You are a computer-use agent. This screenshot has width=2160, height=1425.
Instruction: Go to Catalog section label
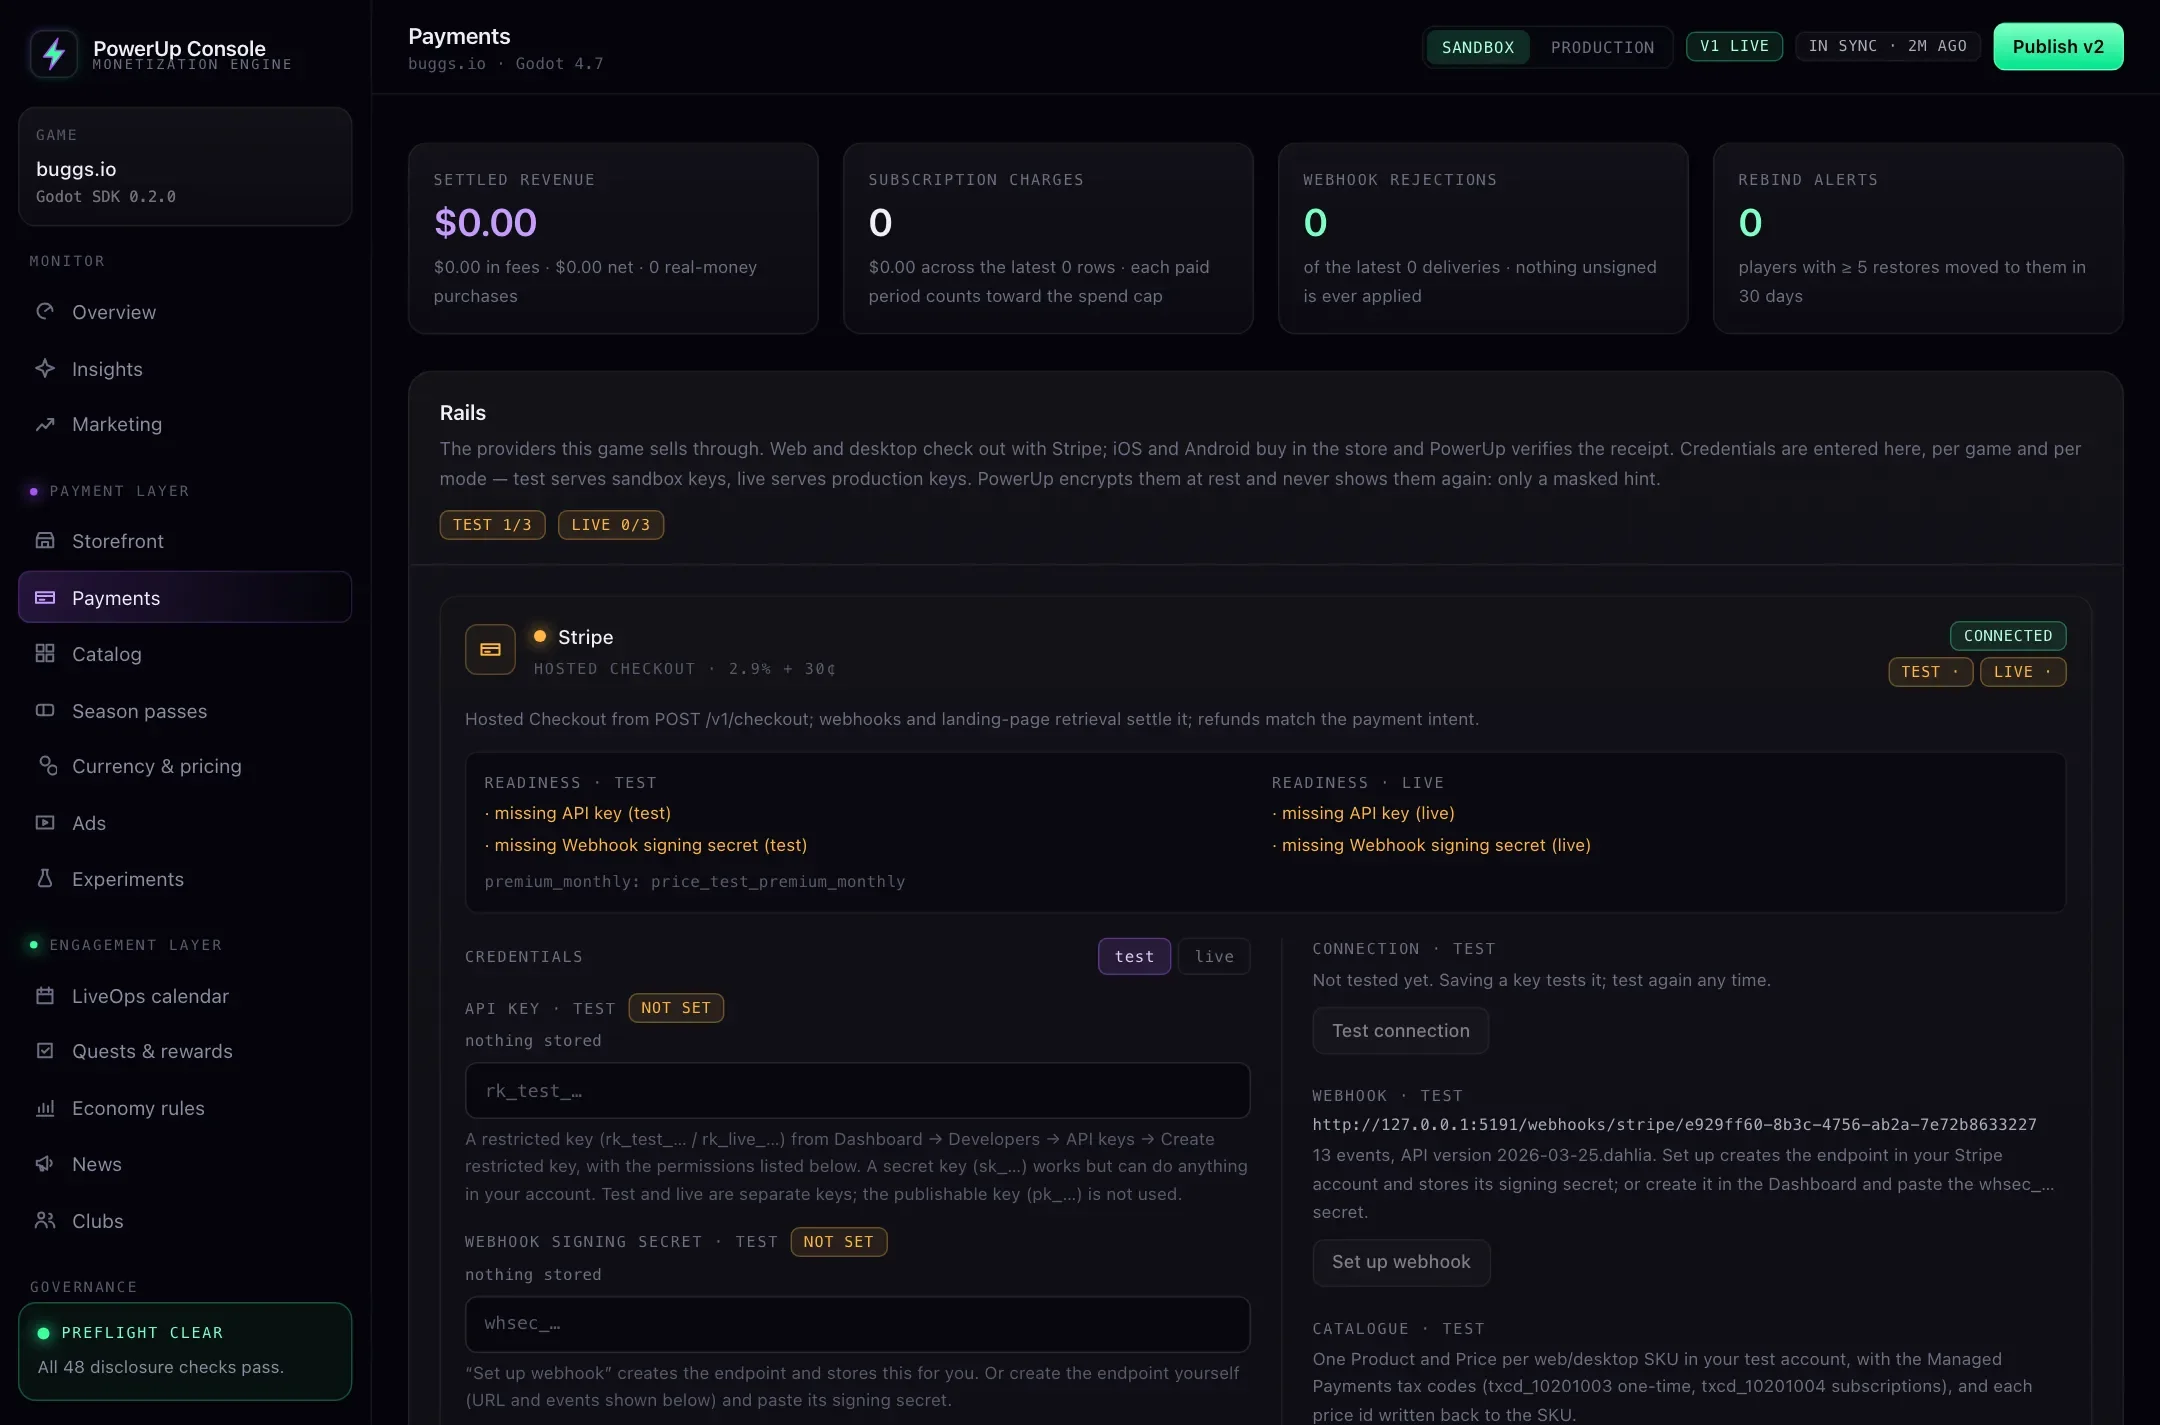(x=107, y=654)
